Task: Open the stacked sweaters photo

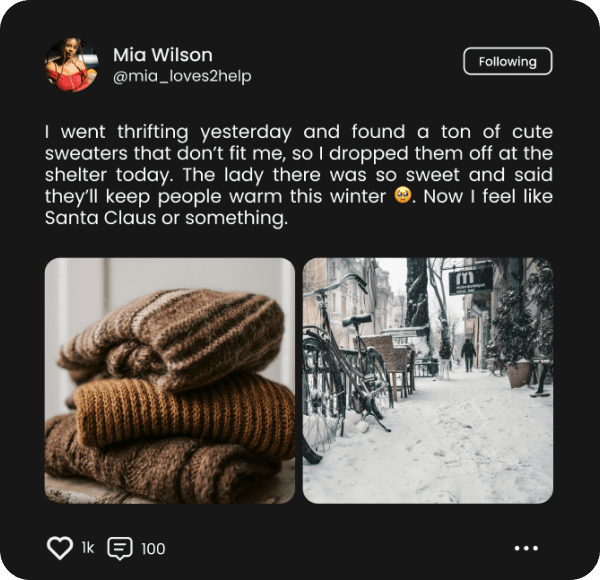Action: 170,381
